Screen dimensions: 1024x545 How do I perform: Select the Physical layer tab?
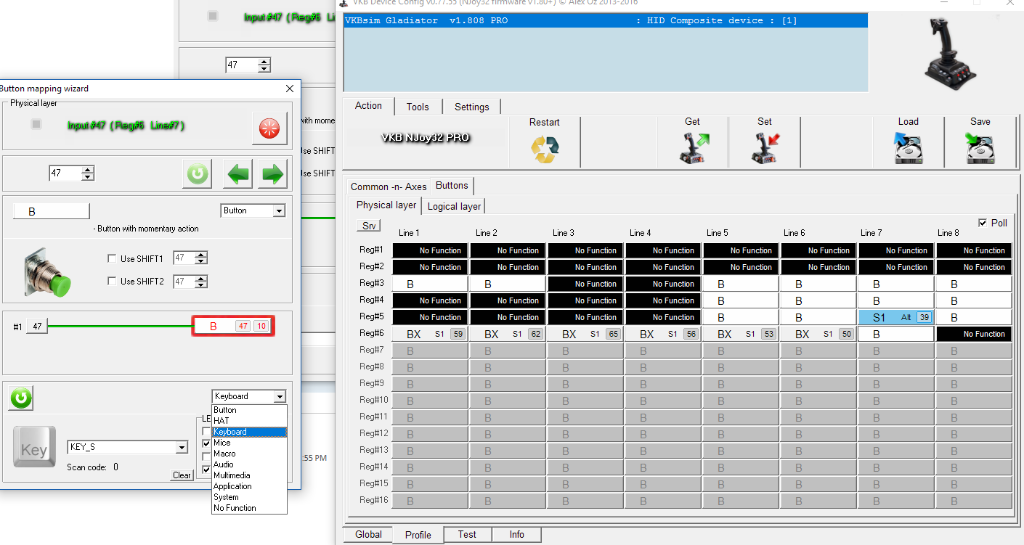[386, 205]
